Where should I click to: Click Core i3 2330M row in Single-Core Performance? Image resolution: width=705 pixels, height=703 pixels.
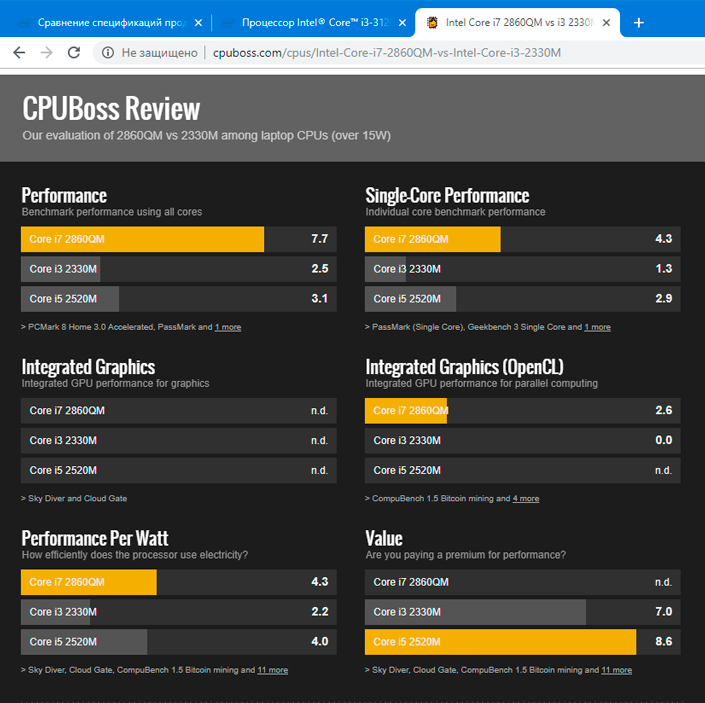522,269
